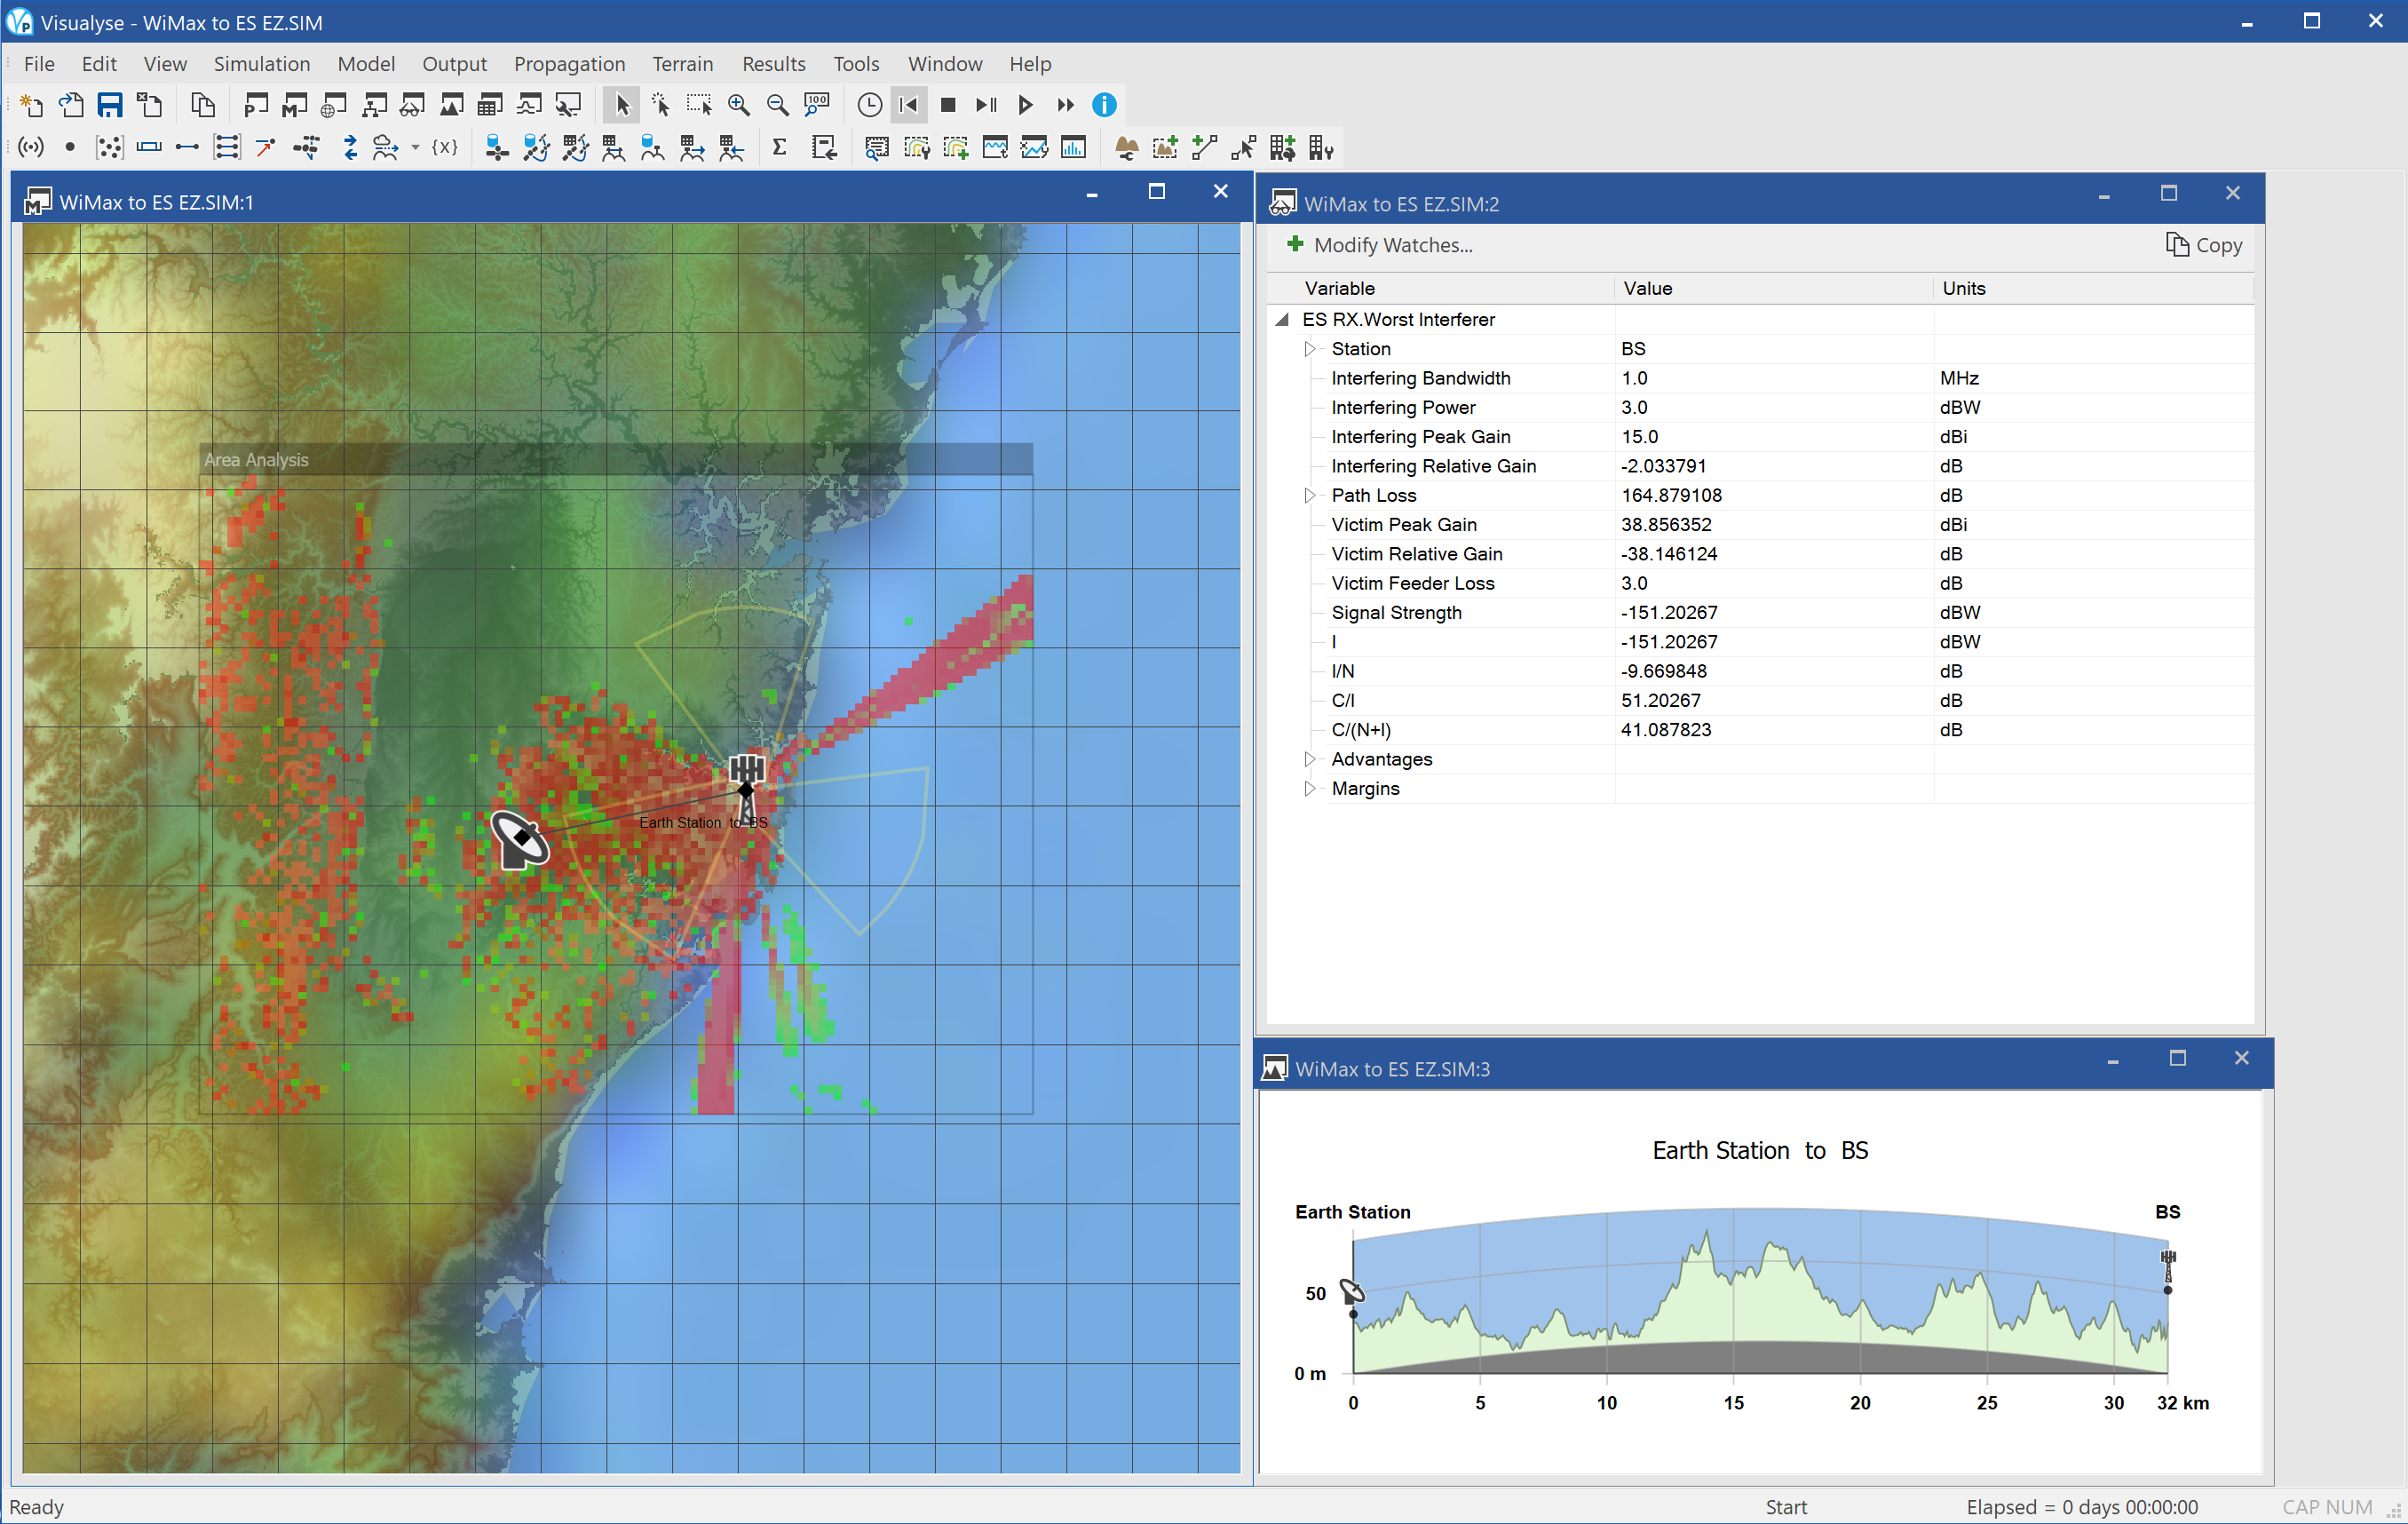Expand the Advantages tree node

[1311, 758]
